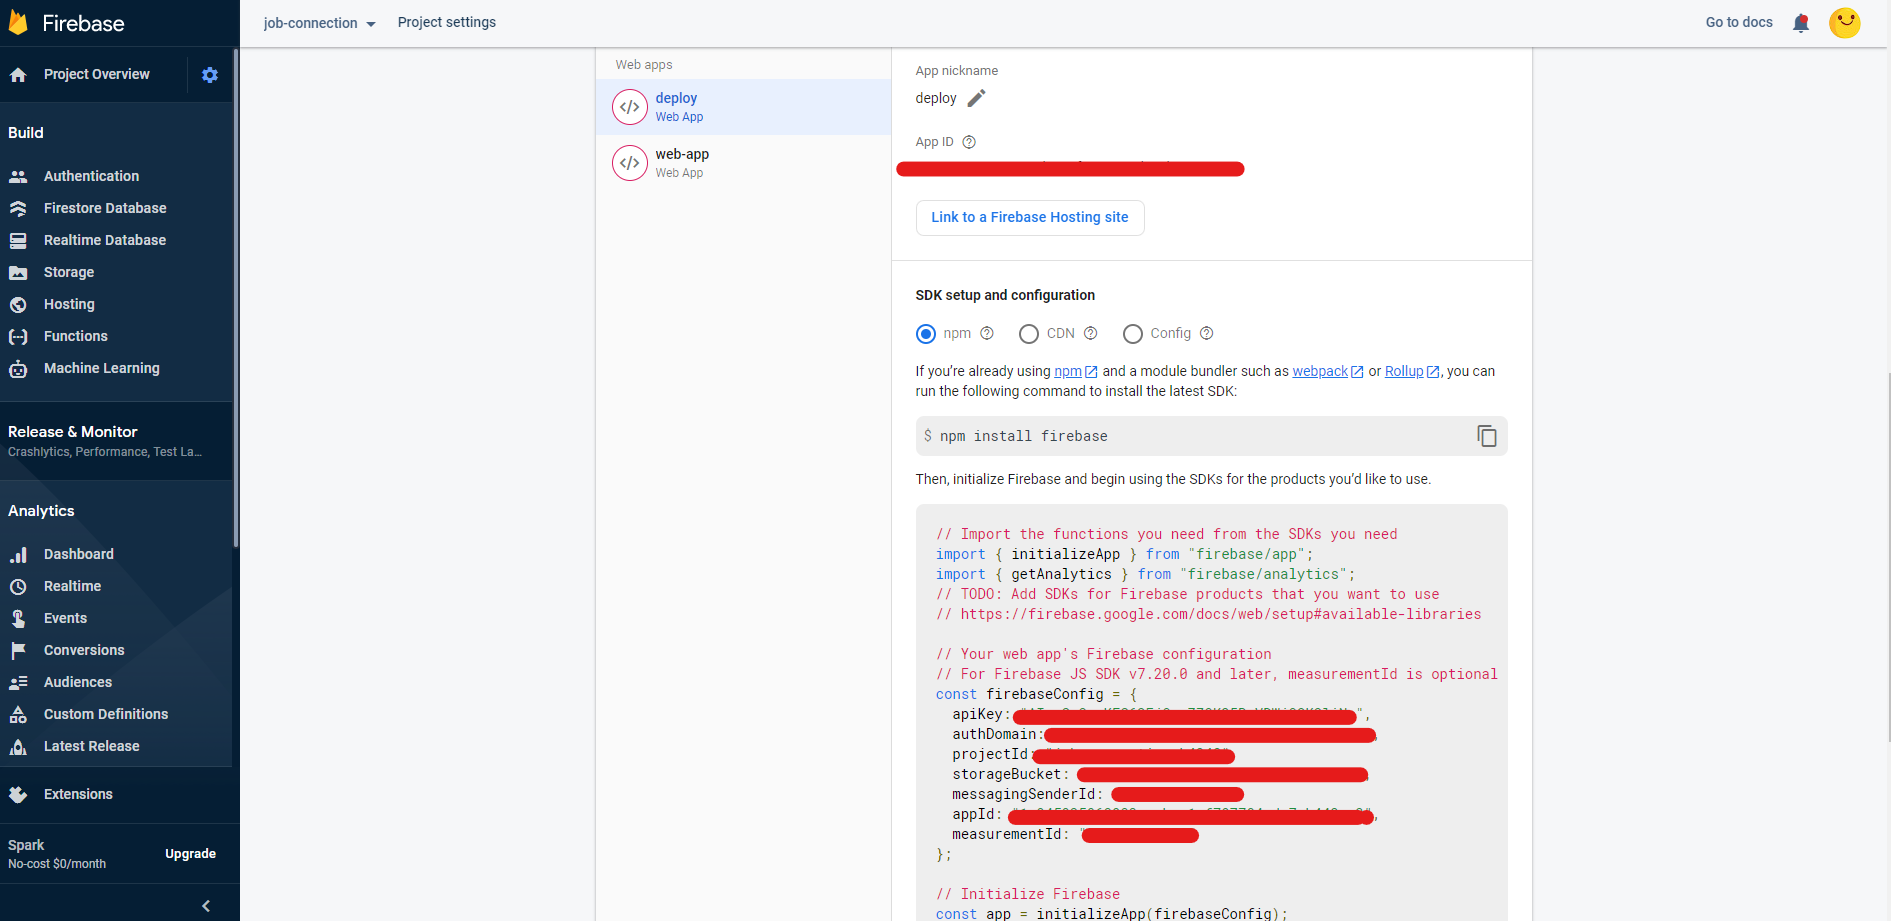Collapse the sidebar with chevron arrow

(x=206, y=906)
